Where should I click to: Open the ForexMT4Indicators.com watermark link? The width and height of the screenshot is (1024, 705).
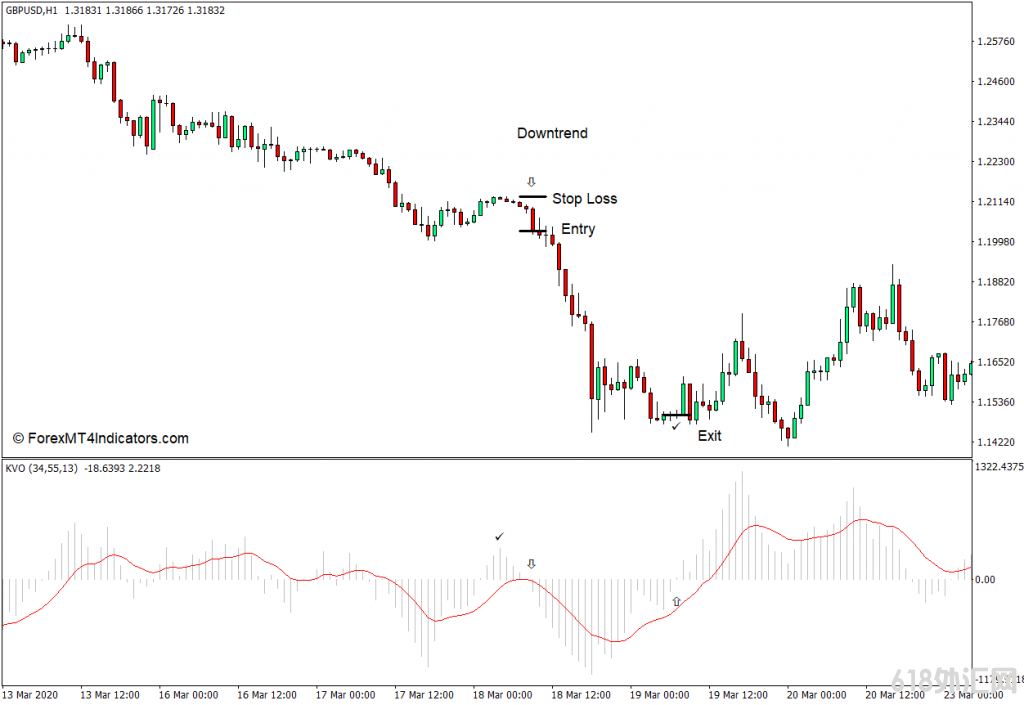tap(101, 439)
